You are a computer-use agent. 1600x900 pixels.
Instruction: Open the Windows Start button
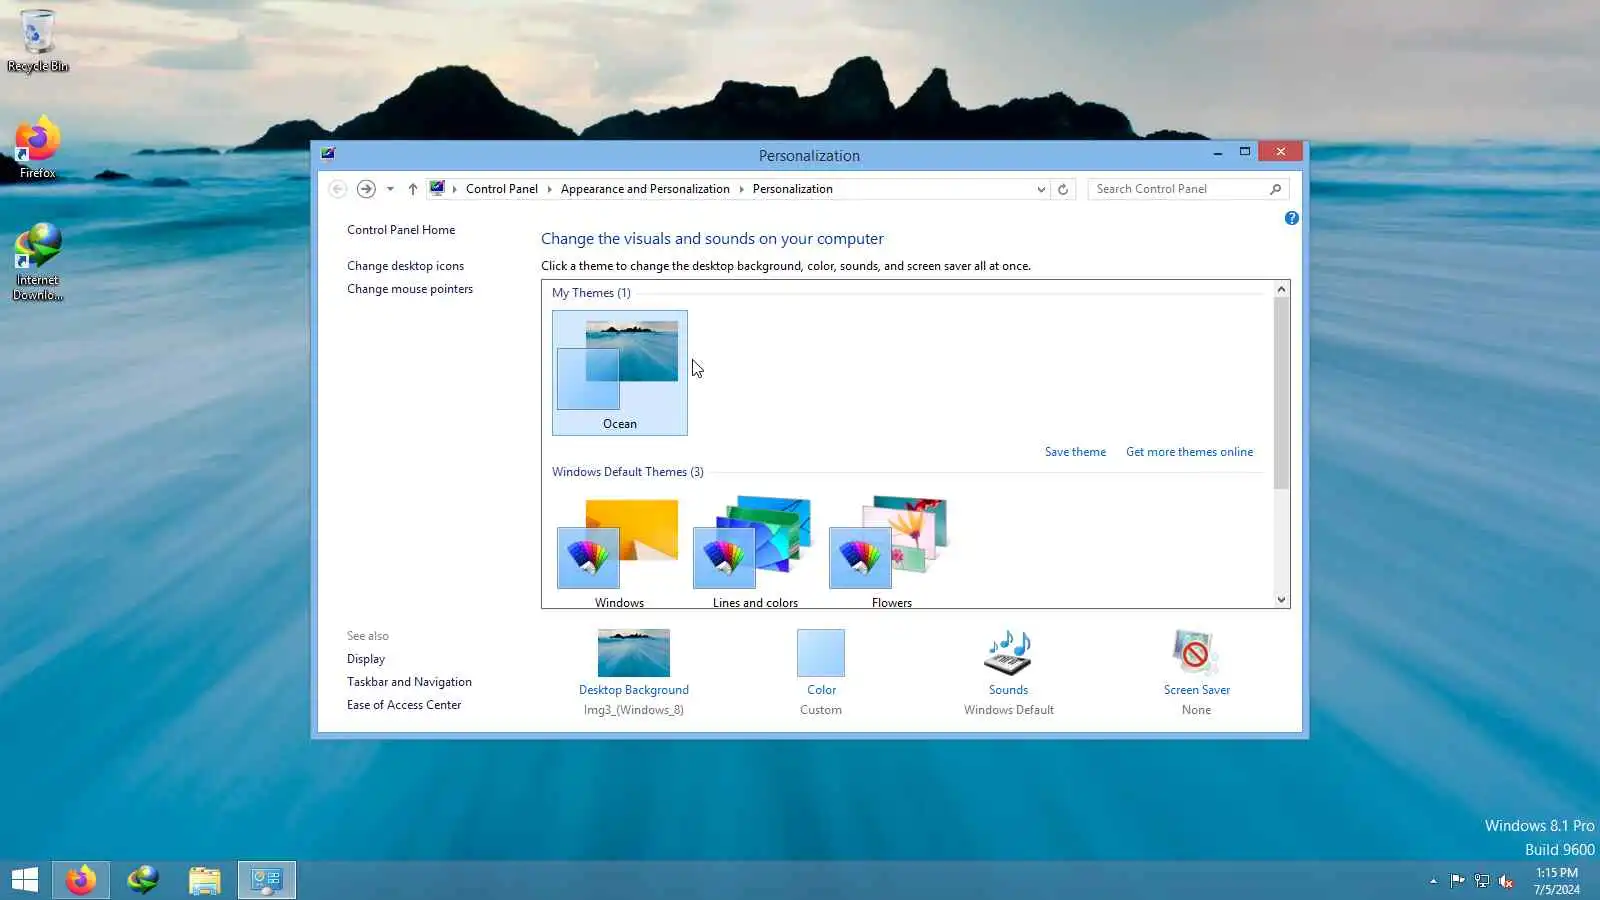tap(25, 880)
